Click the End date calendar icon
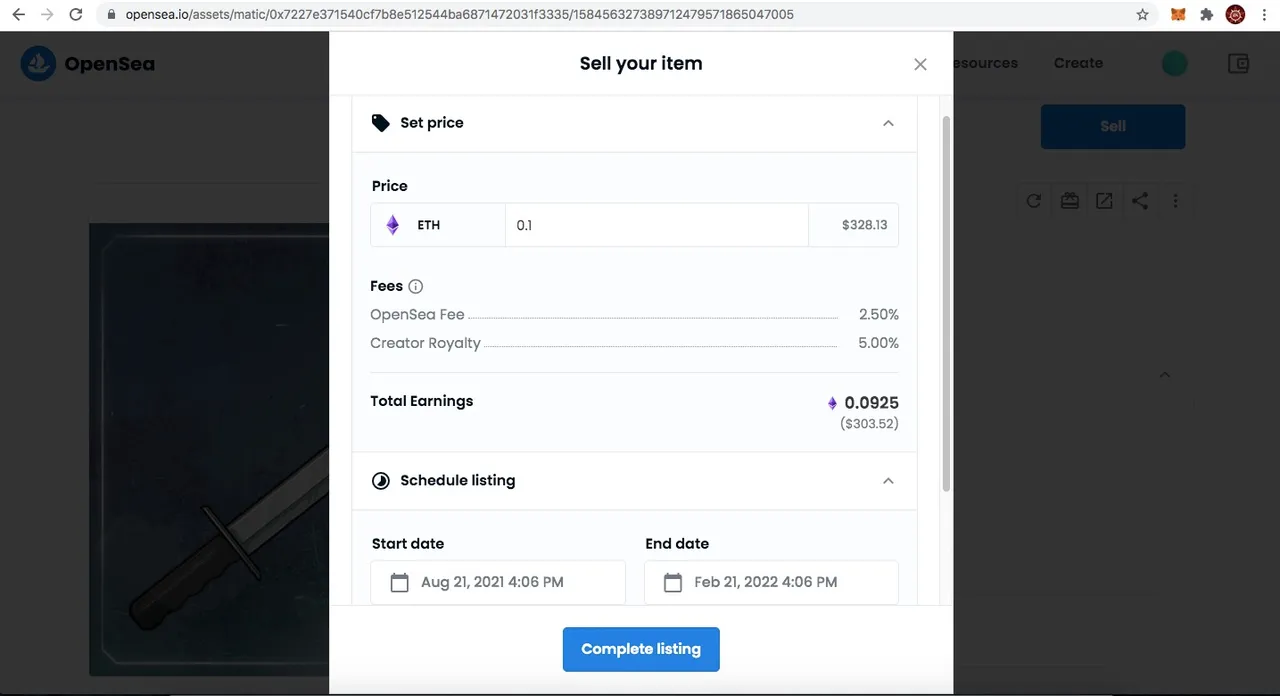Screen dimensions: 1280x696 673,582
